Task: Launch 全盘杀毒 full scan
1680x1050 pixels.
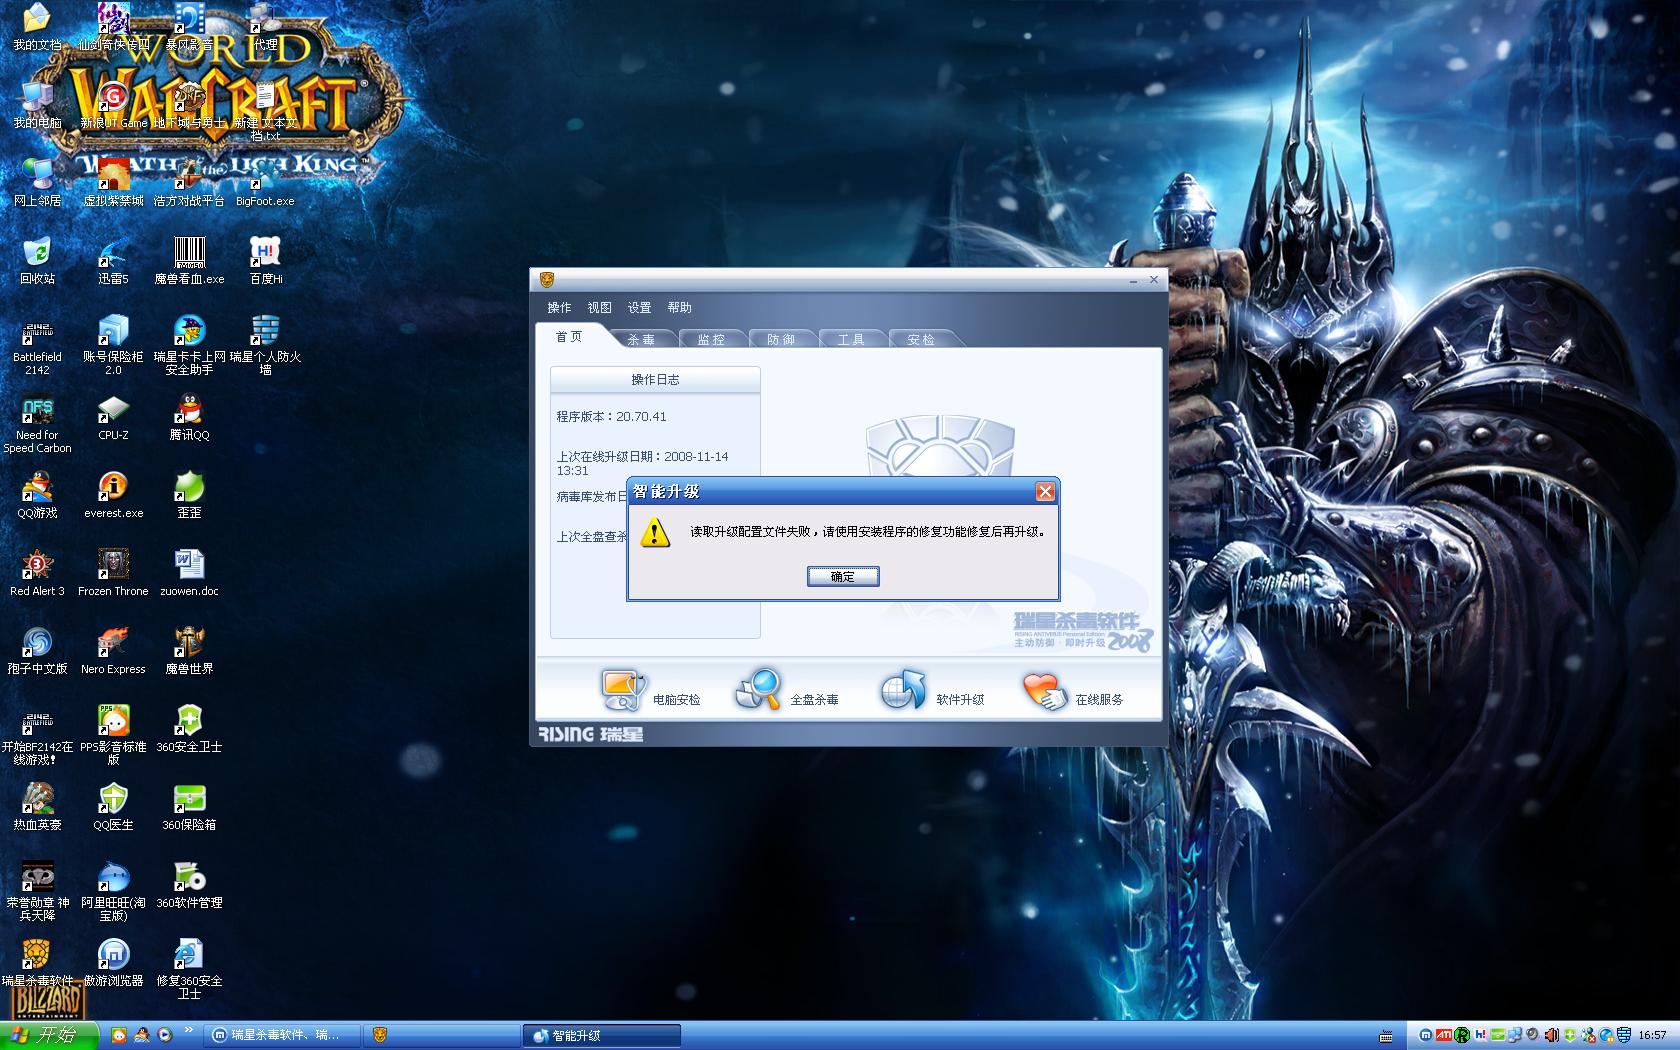Action: pyautogui.click(x=787, y=691)
